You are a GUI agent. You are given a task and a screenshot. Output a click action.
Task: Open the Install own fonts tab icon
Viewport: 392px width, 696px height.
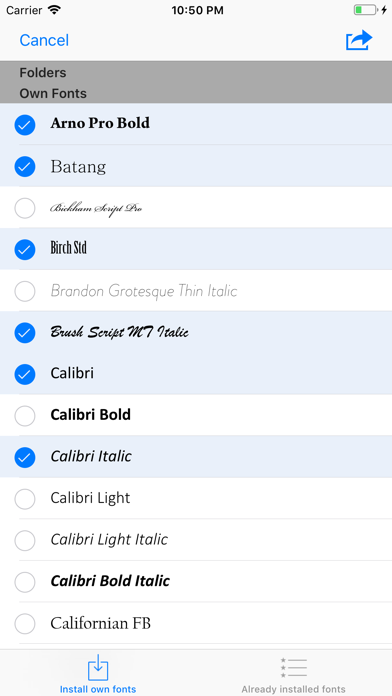(98, 667)
